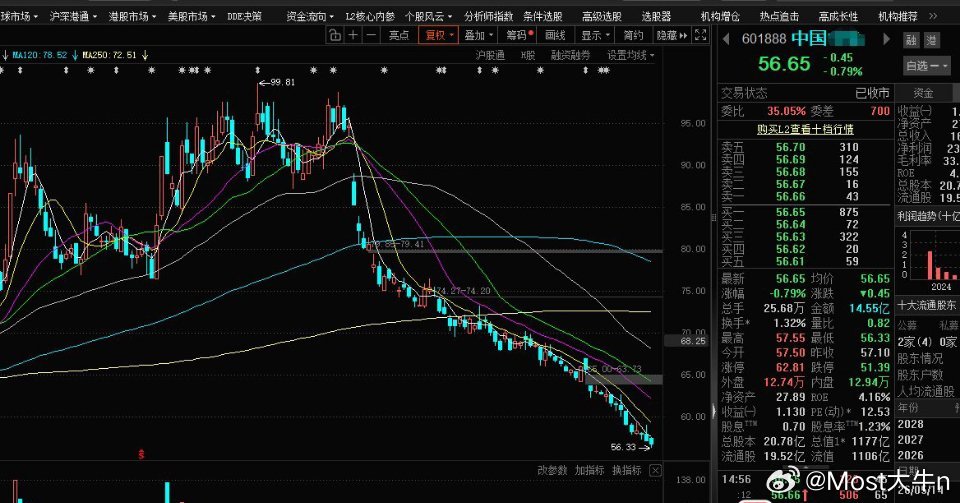This screenshot has width=960, height=503.
Task: Switch to 简约 simple mode
Action: click(633, 35)
